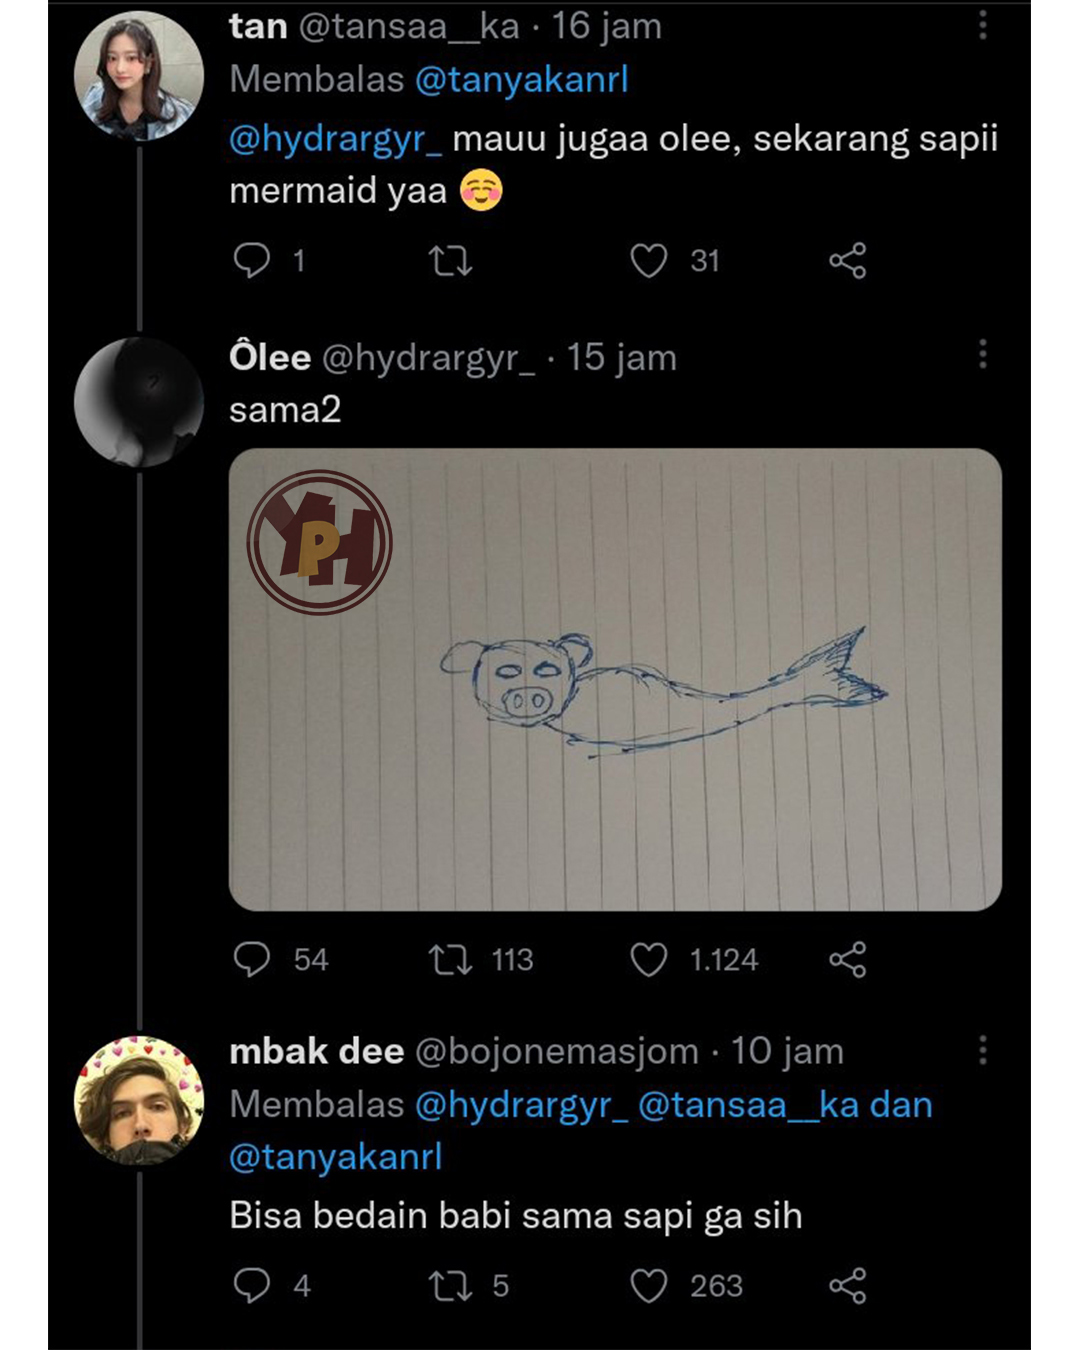View tan's profile picture
The height and width of the screenshot is (1350, 1080).
point(139,76)
